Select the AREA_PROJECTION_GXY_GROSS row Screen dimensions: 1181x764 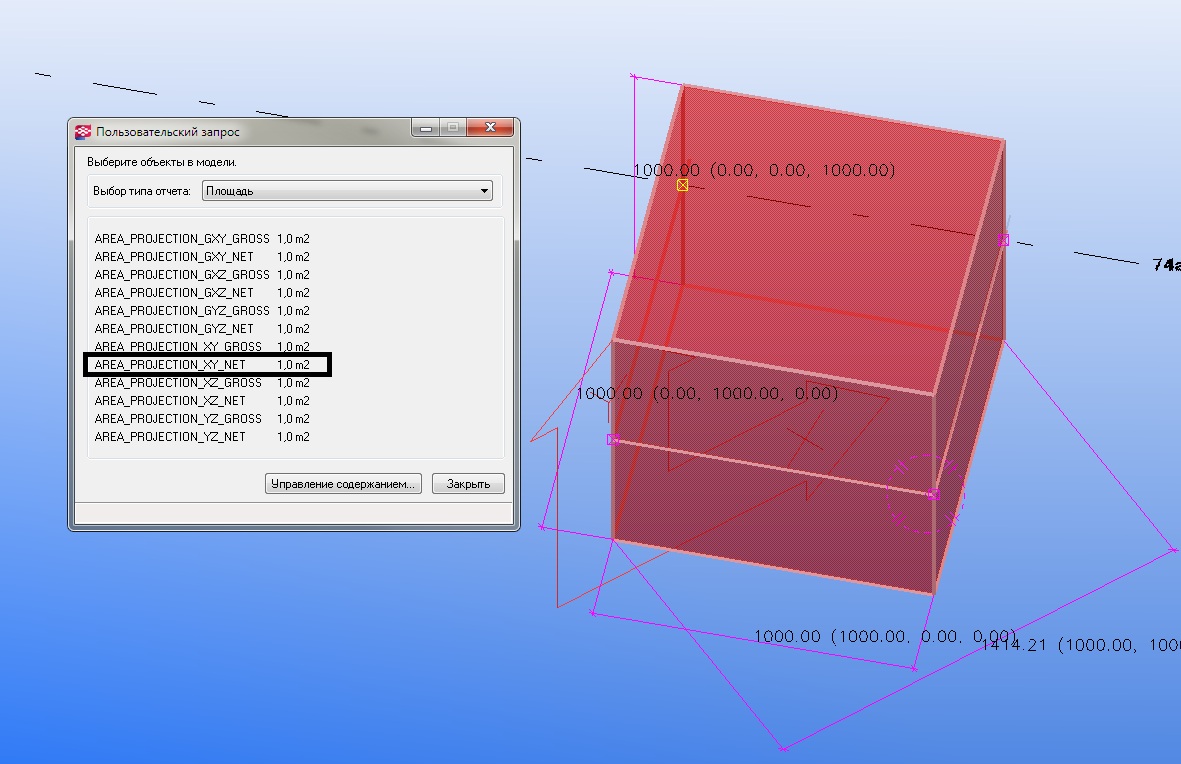tap(182, 239)
